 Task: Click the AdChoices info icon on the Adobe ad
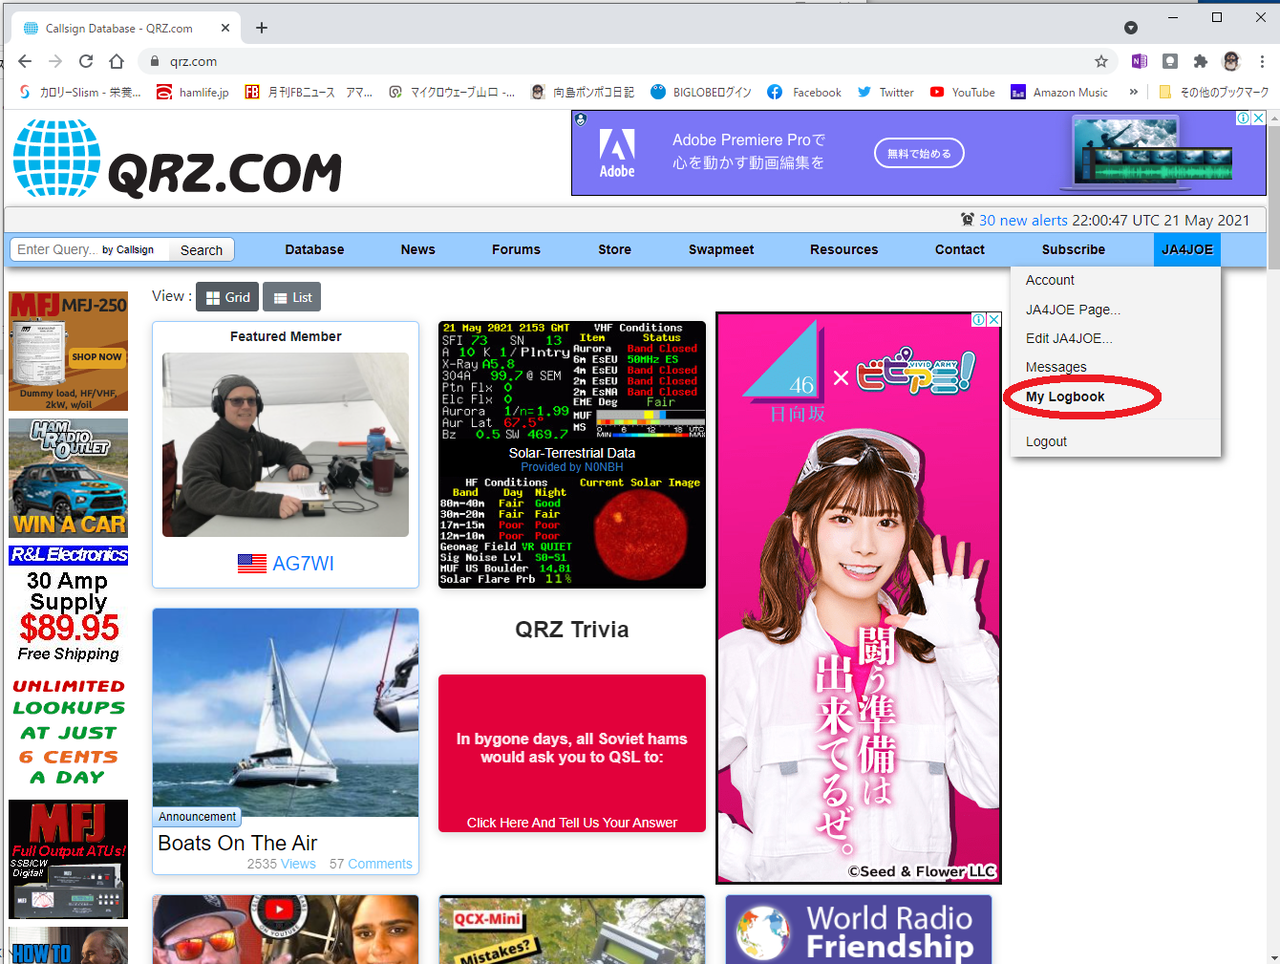(x=1243, y=118)
